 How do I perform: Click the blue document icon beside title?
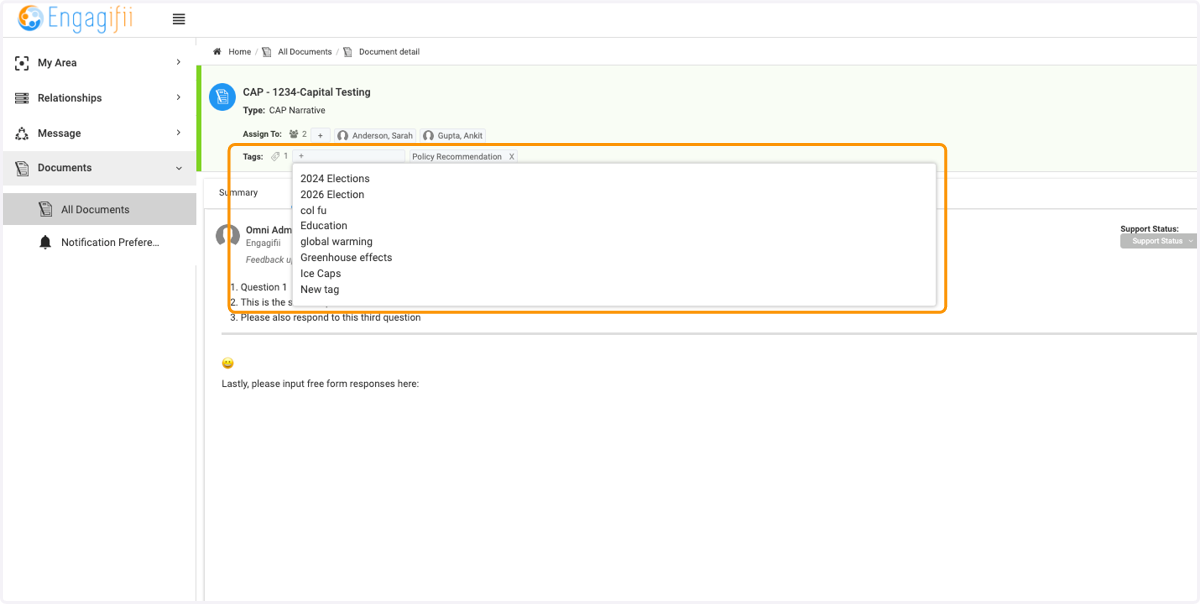click(221, 97)
